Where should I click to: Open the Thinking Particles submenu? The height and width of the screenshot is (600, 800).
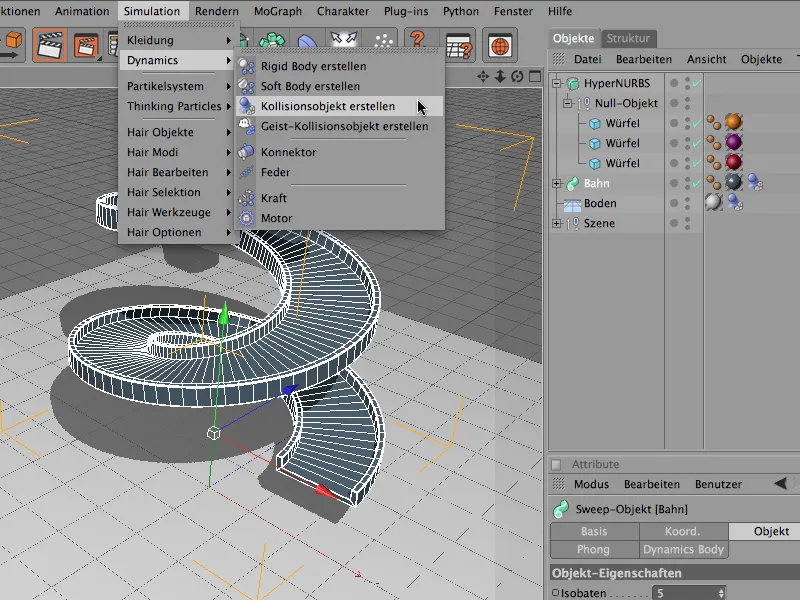click(178, 106)
